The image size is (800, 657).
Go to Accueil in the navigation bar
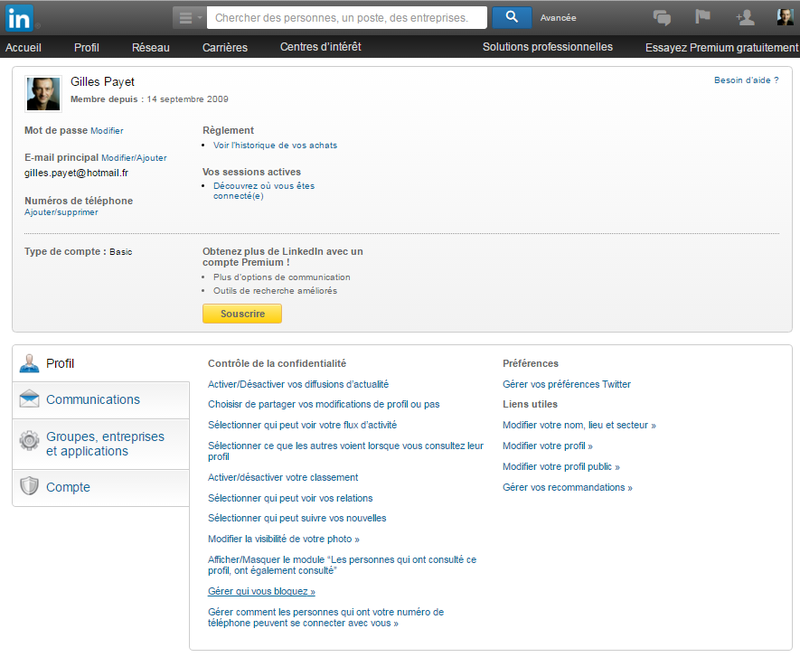(23, 47)
